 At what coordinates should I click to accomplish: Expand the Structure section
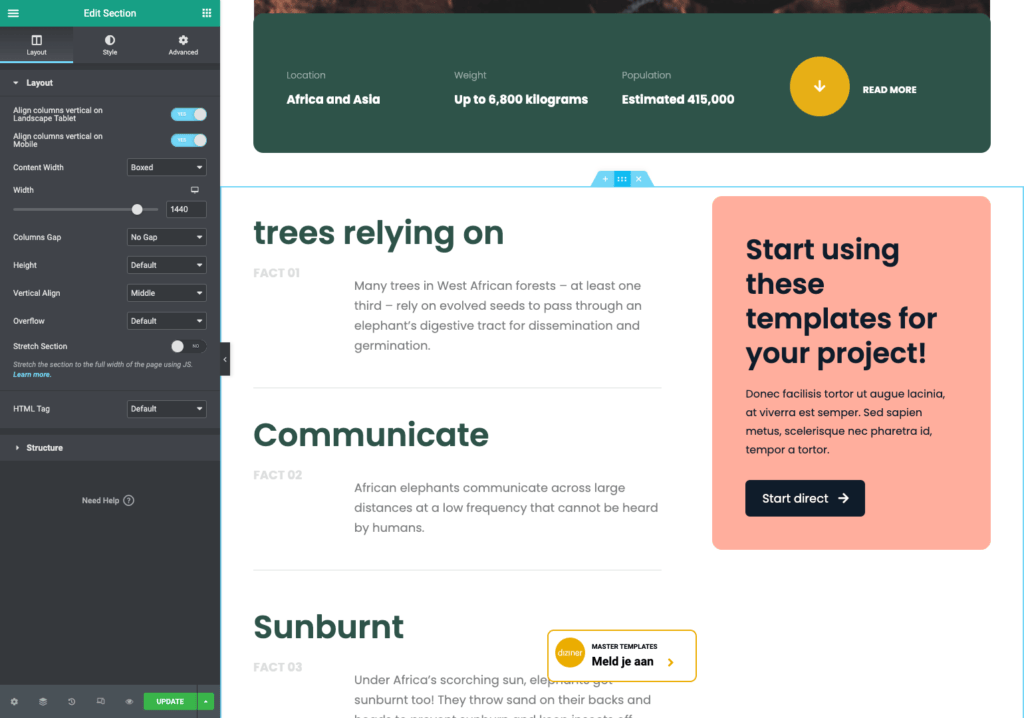pyautogui.click(x=44, y=448)
